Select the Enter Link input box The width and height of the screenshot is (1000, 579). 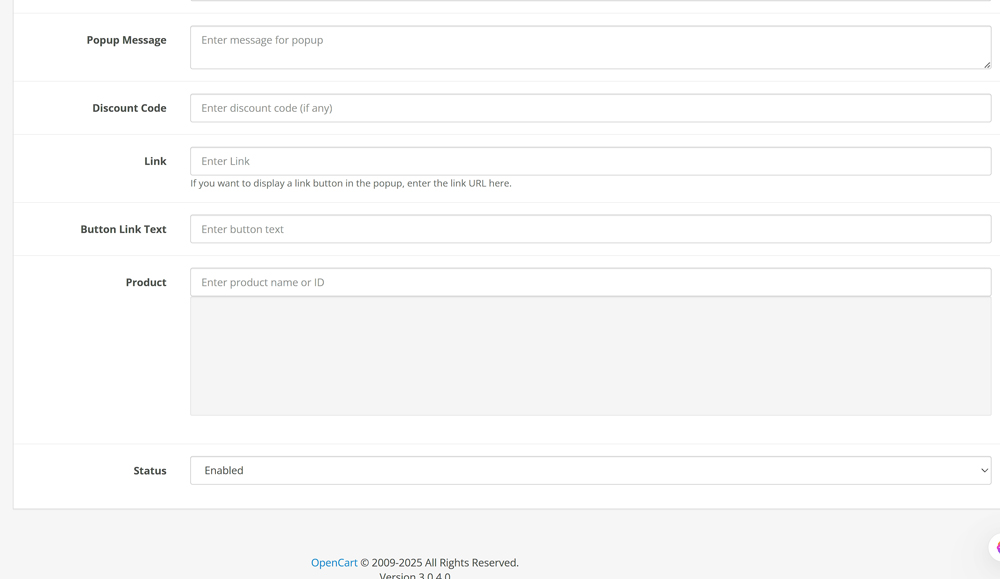[590, 161]
